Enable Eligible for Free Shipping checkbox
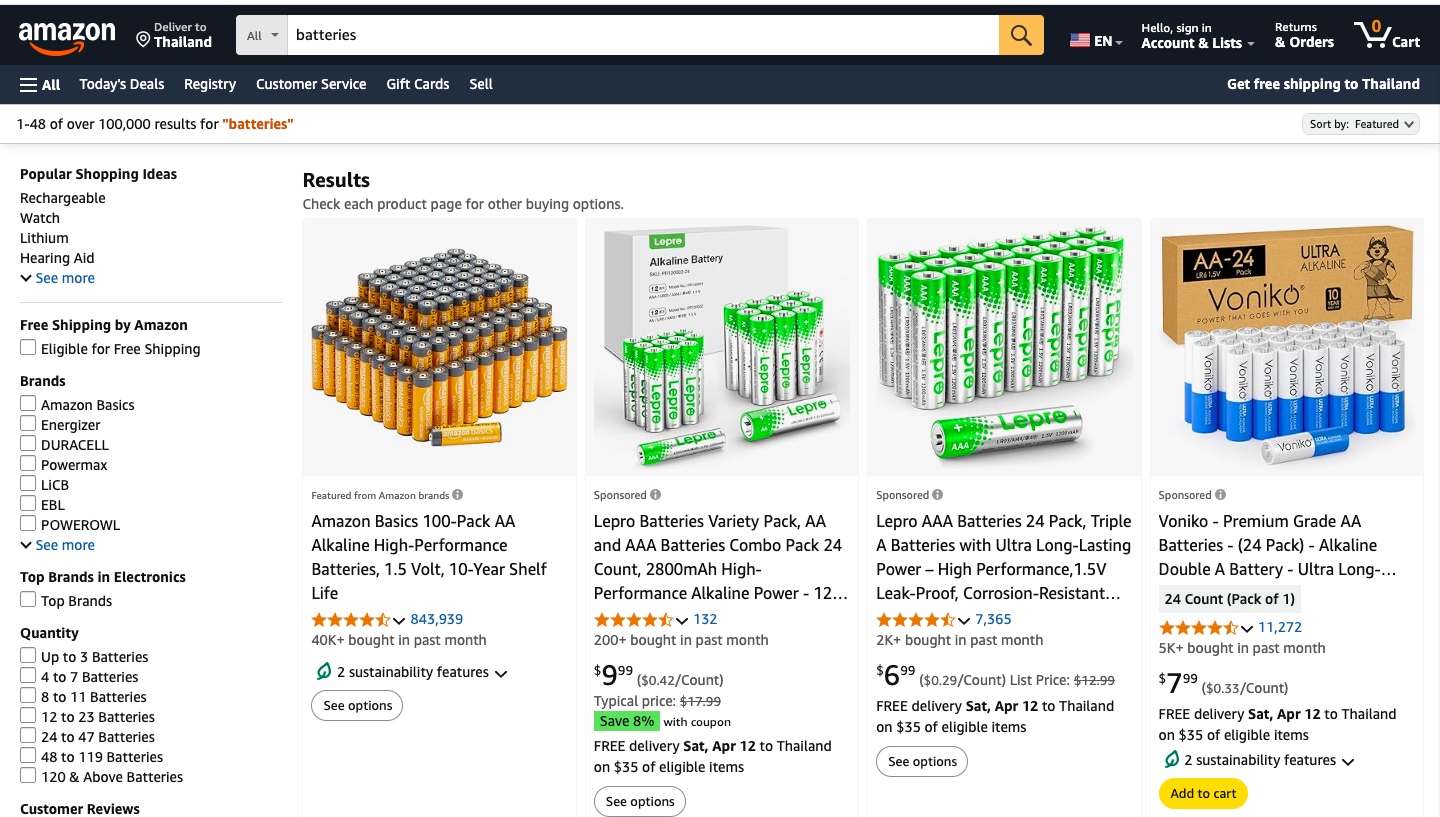Screen dimensions: 1440x817 (x=28, y=348)
